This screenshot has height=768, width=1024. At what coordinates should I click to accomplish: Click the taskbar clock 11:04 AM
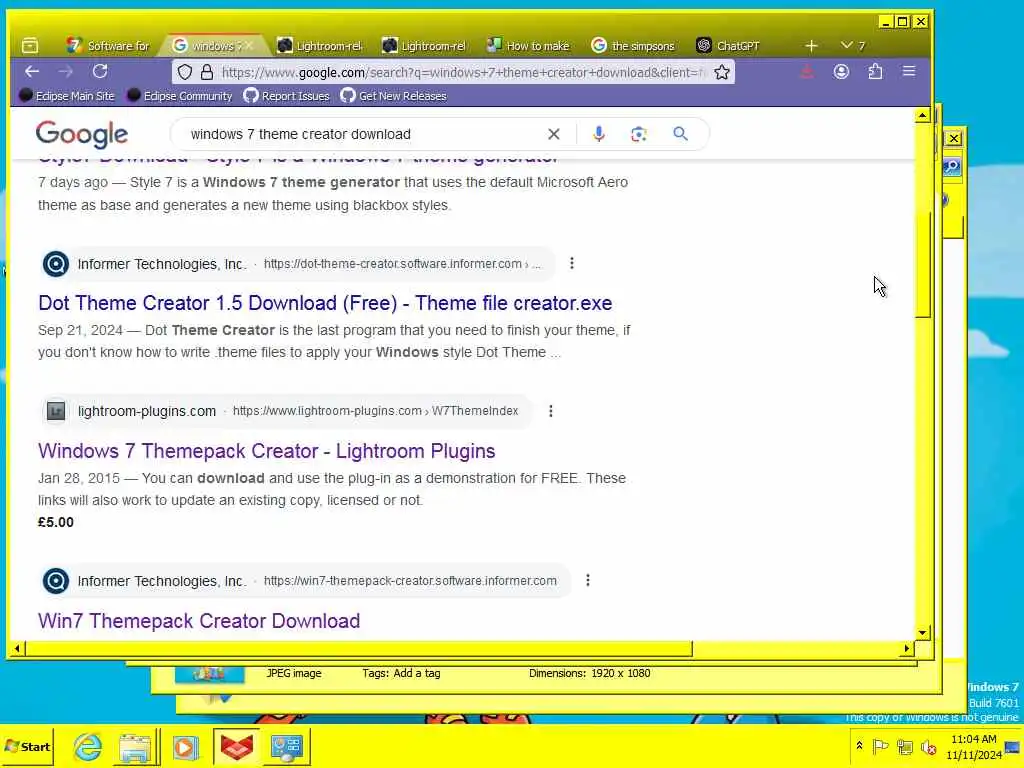(x=974, y=739)
